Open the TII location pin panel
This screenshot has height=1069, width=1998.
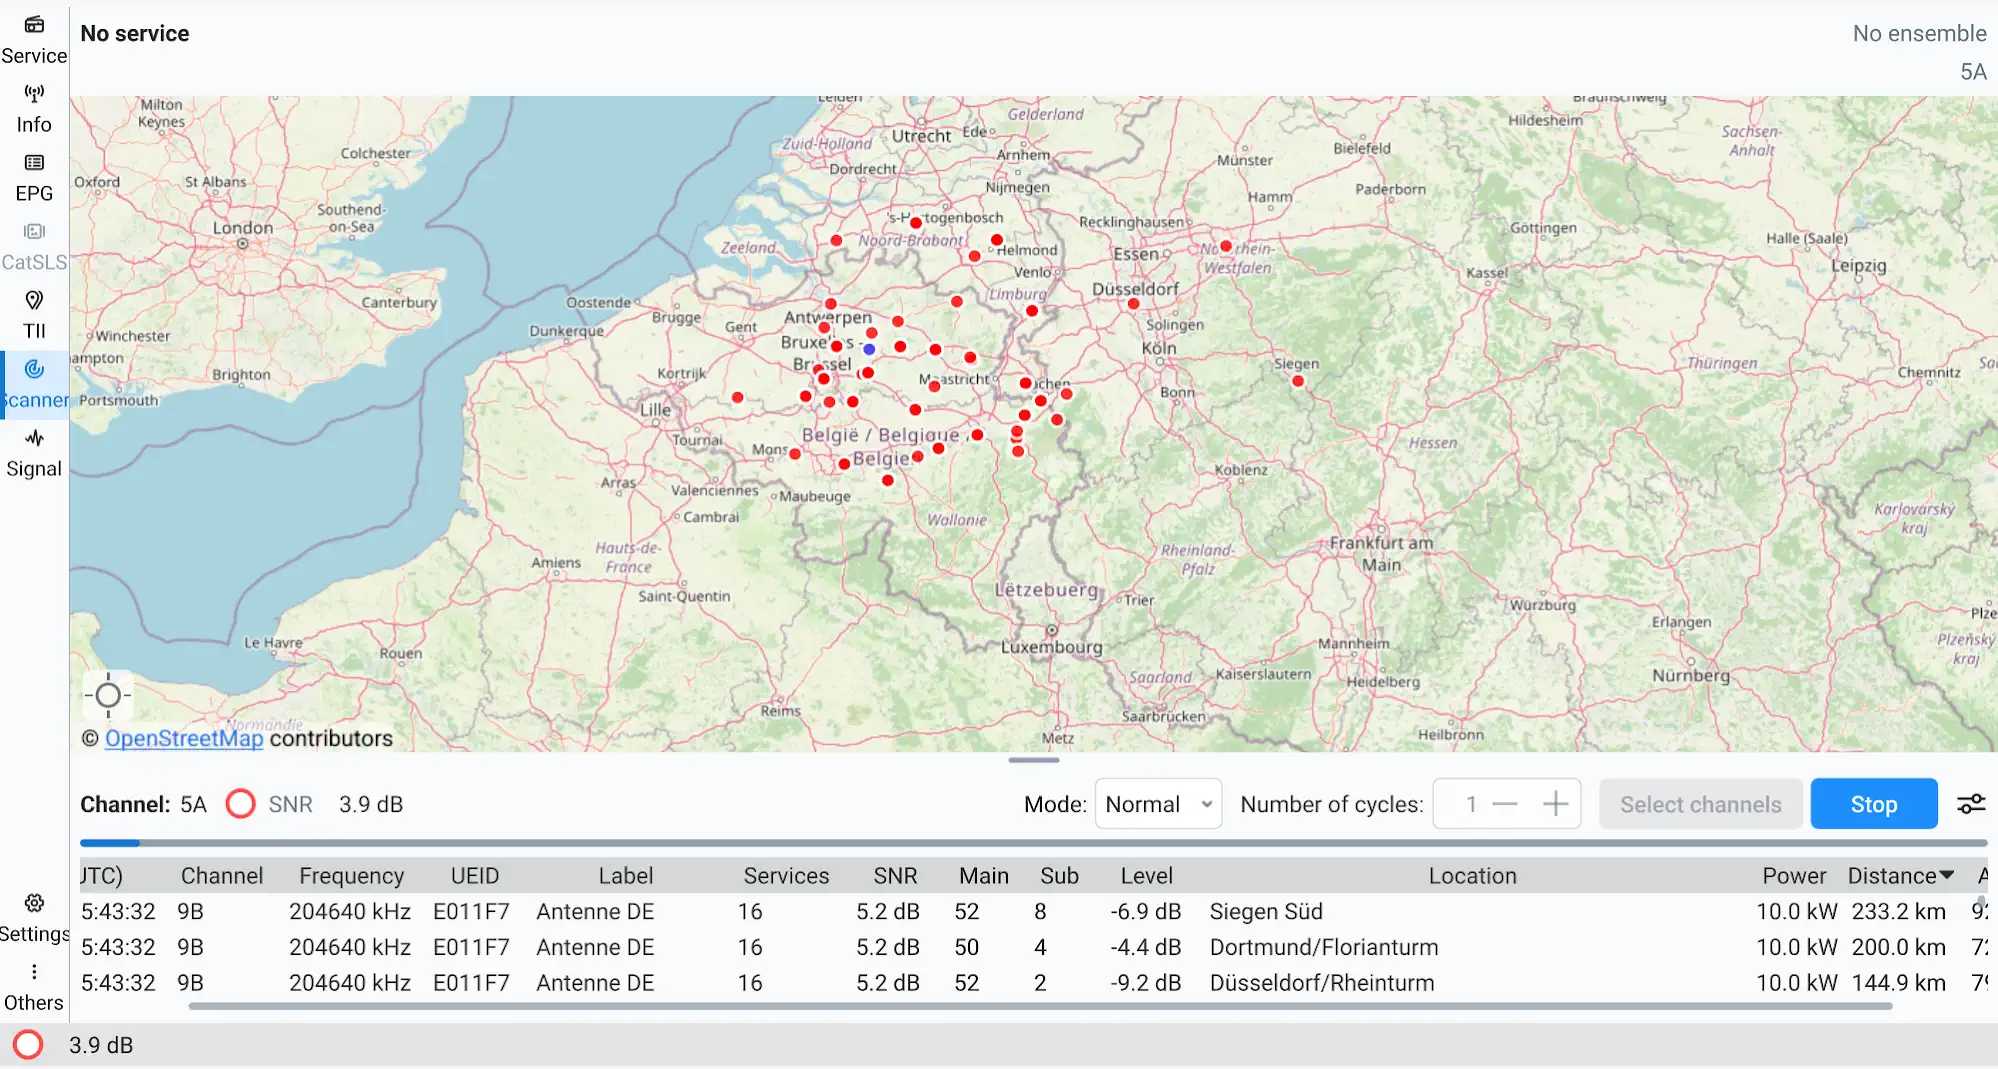[x=34, y=315]
